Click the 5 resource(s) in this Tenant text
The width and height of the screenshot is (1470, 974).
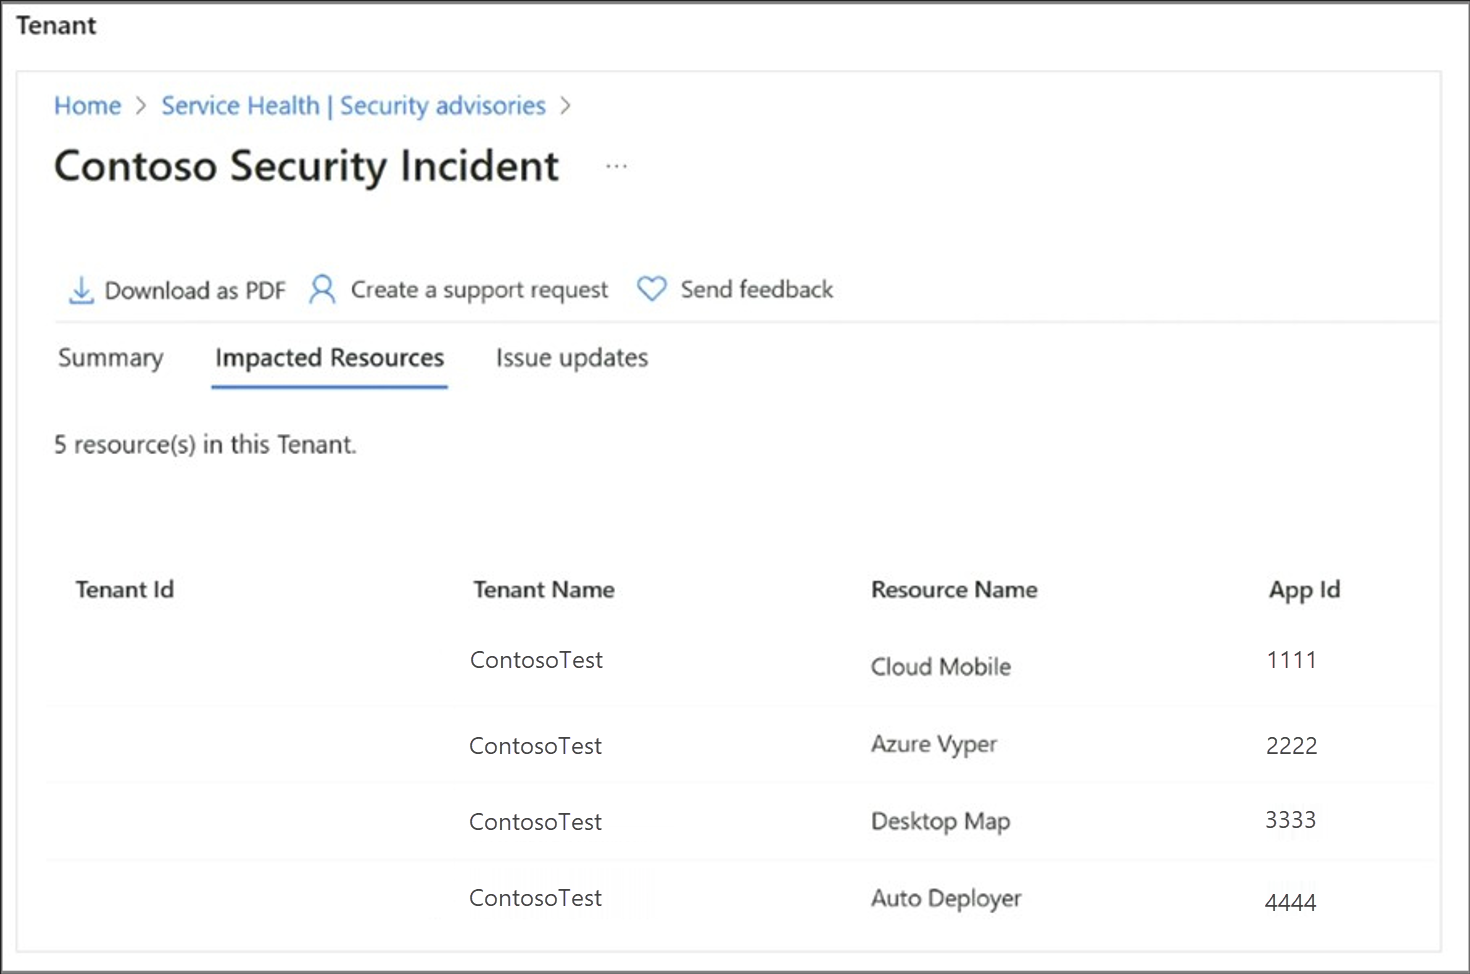coord(205,445)
